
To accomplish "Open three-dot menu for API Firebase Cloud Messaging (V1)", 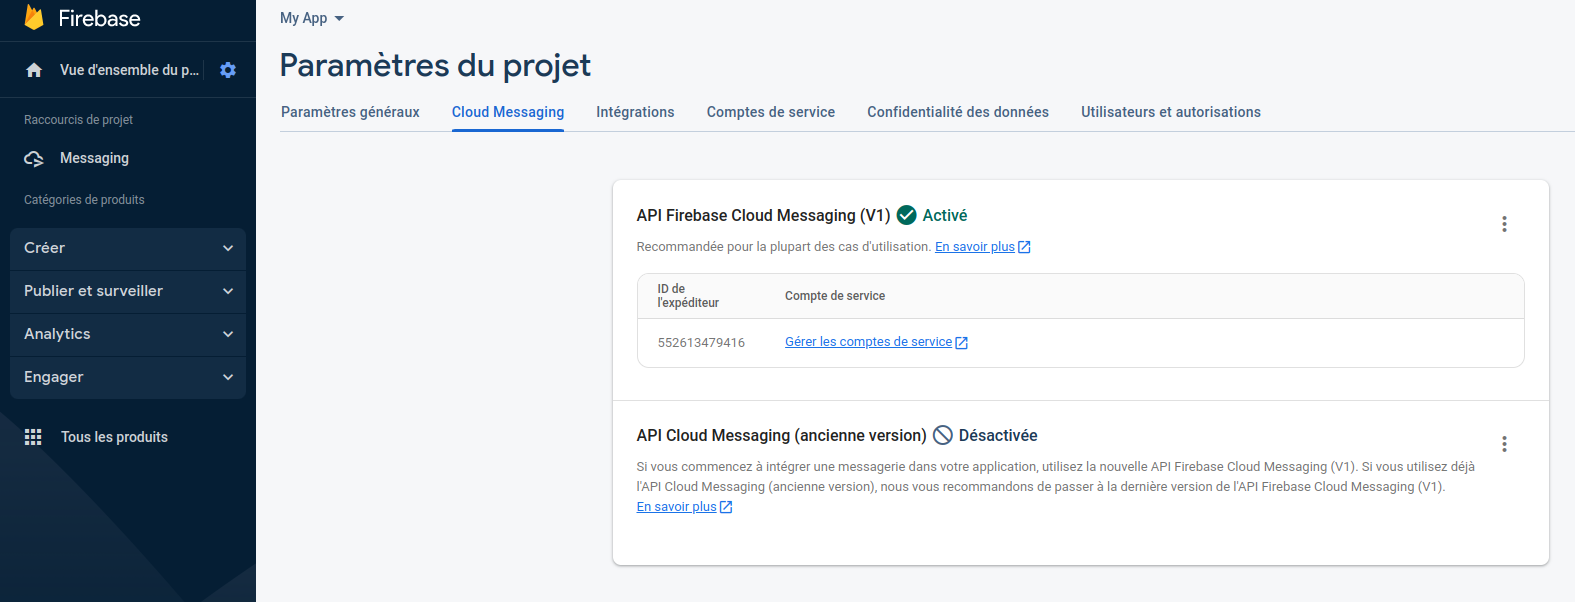I will pos(1503,224).
